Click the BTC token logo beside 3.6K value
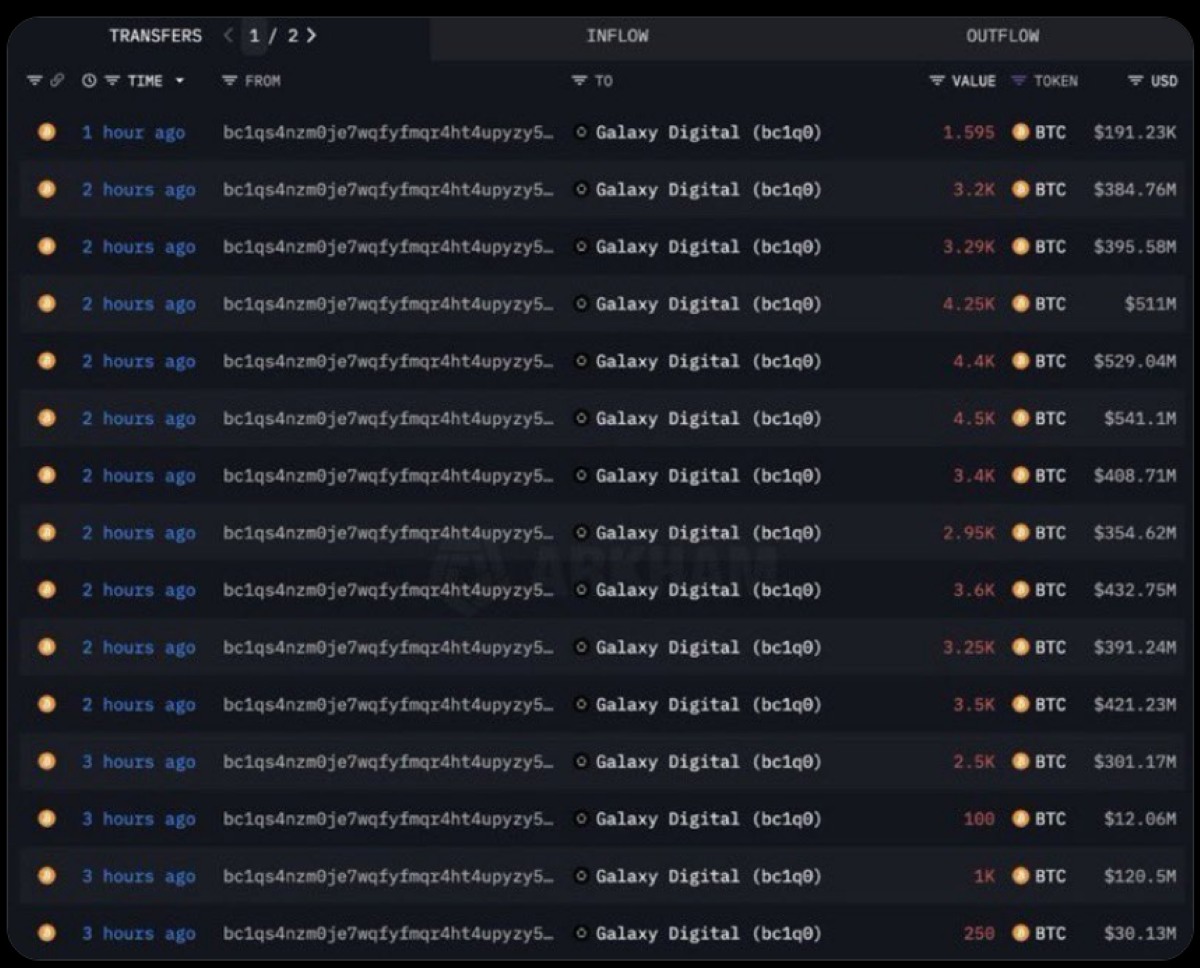The width and height of the screenshot is (1200, 968). click(x=1020, y=590)
